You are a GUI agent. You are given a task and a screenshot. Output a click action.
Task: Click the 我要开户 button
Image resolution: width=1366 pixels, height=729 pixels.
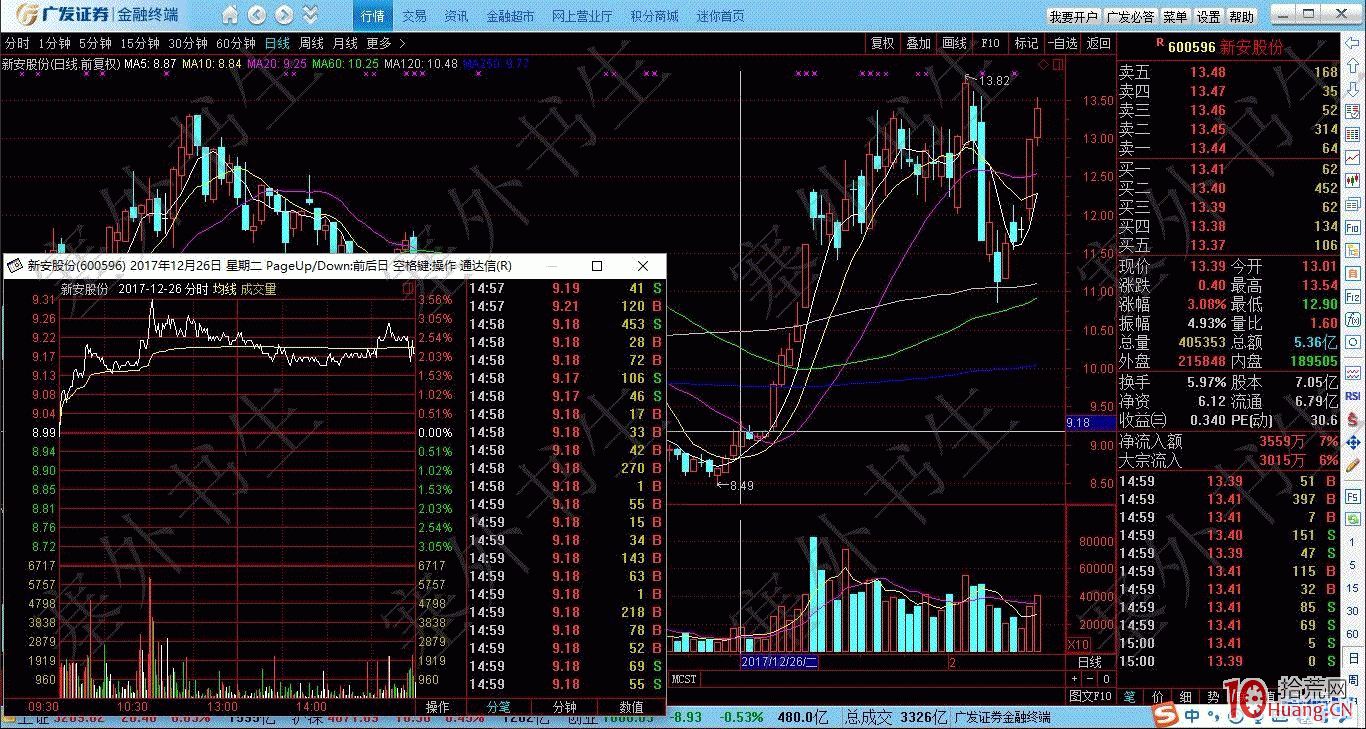(1073, 17)
